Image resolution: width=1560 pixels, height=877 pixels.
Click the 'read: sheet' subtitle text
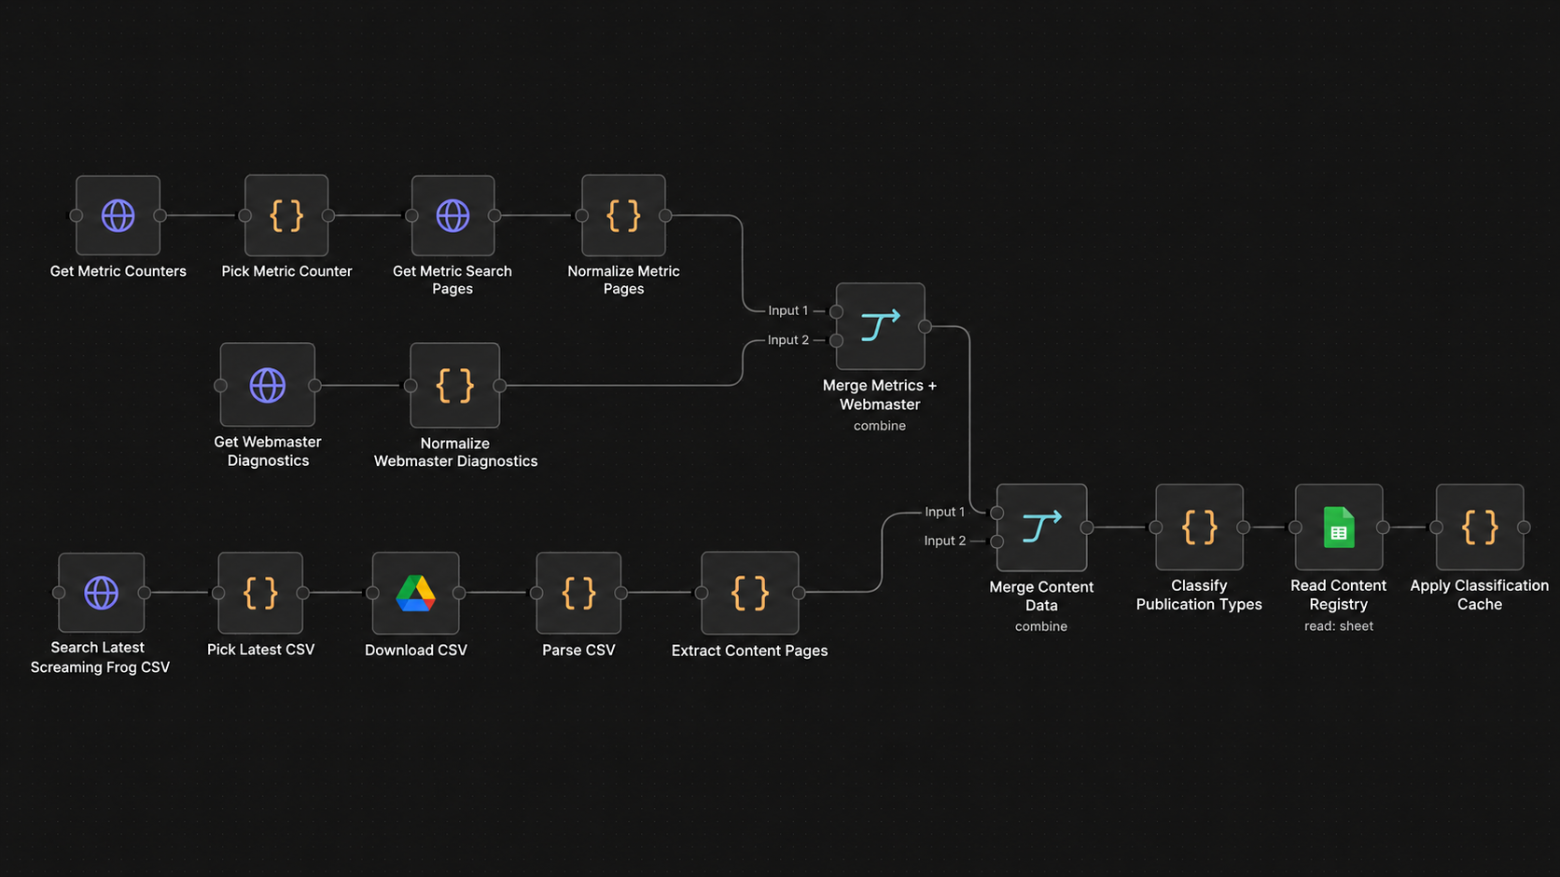pyautogui.click(x=1339, y=626)
